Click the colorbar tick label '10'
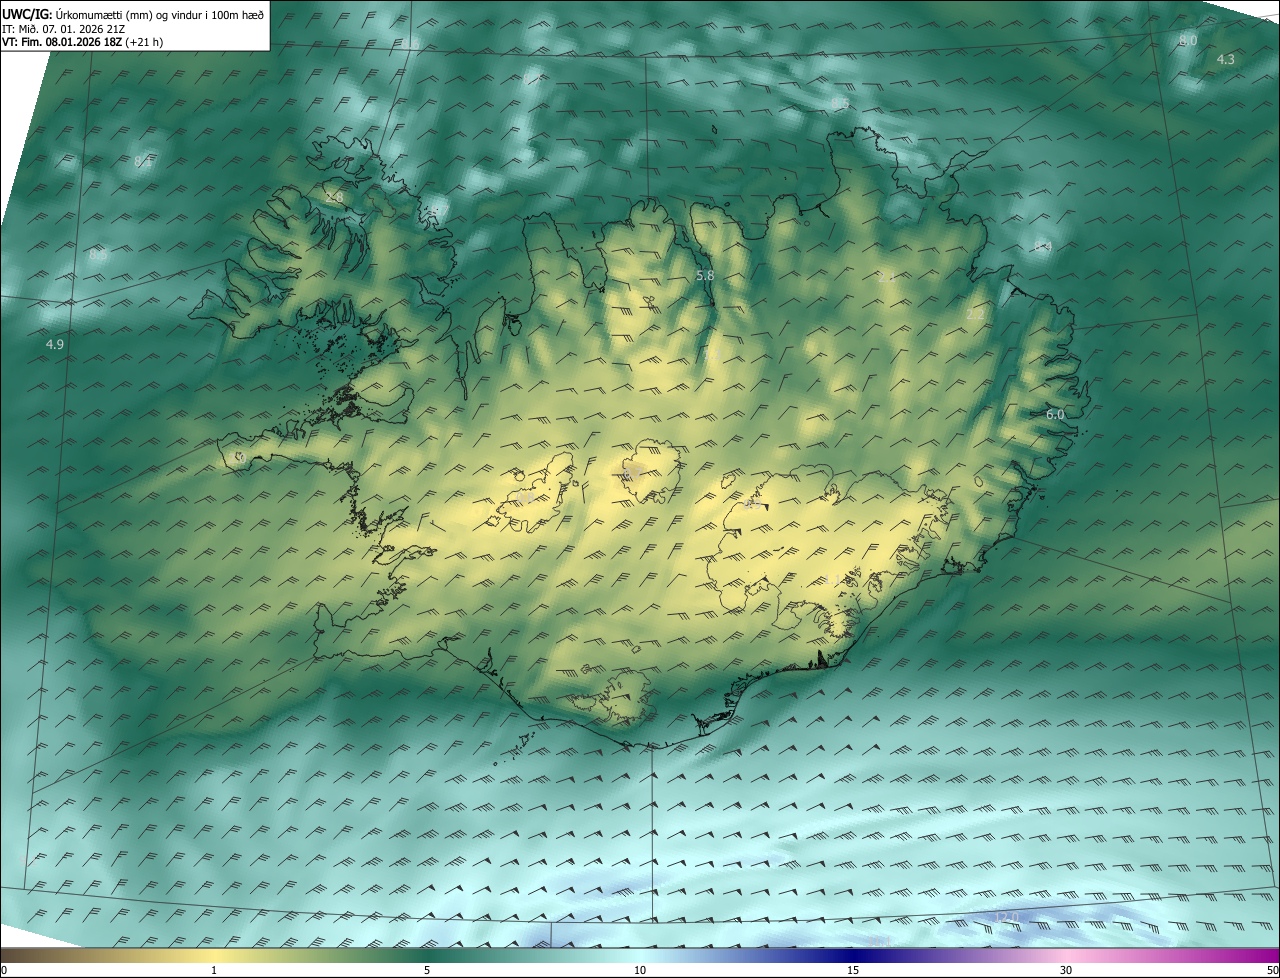 [x=640, y=970]
